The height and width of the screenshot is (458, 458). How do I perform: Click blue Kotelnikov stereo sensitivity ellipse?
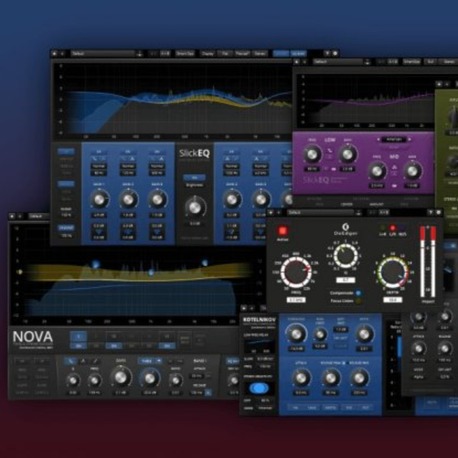click(x=259, y=388)
